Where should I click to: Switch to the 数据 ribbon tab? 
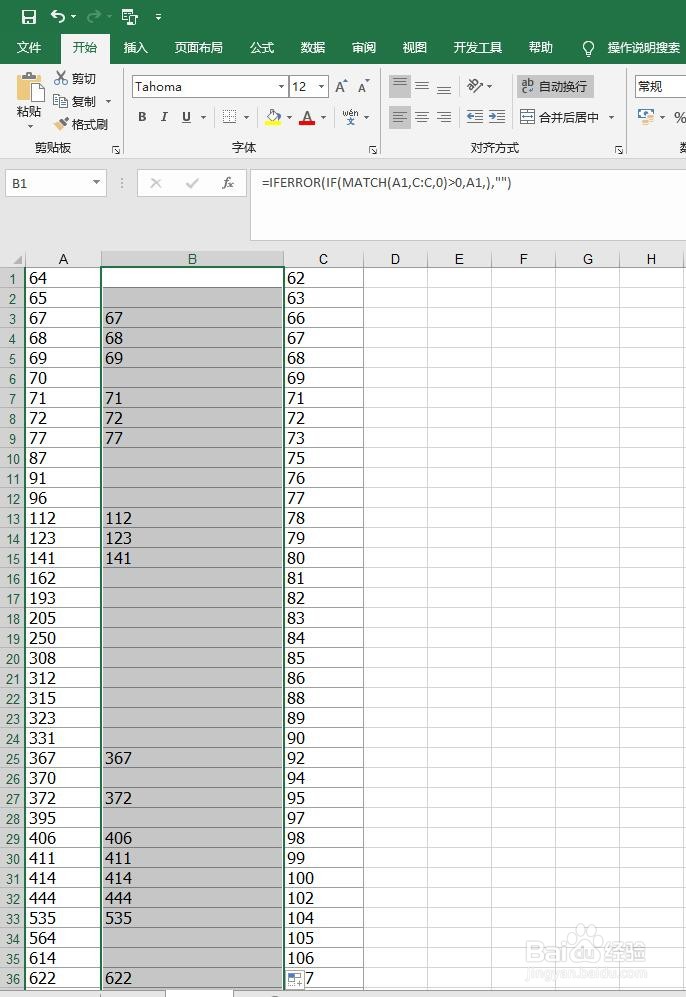[313, 48]
